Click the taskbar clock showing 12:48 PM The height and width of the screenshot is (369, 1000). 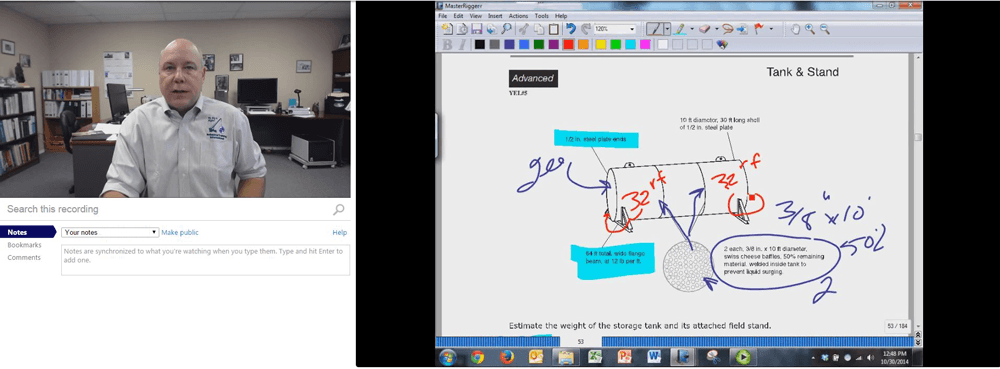[x=894, y=357]
